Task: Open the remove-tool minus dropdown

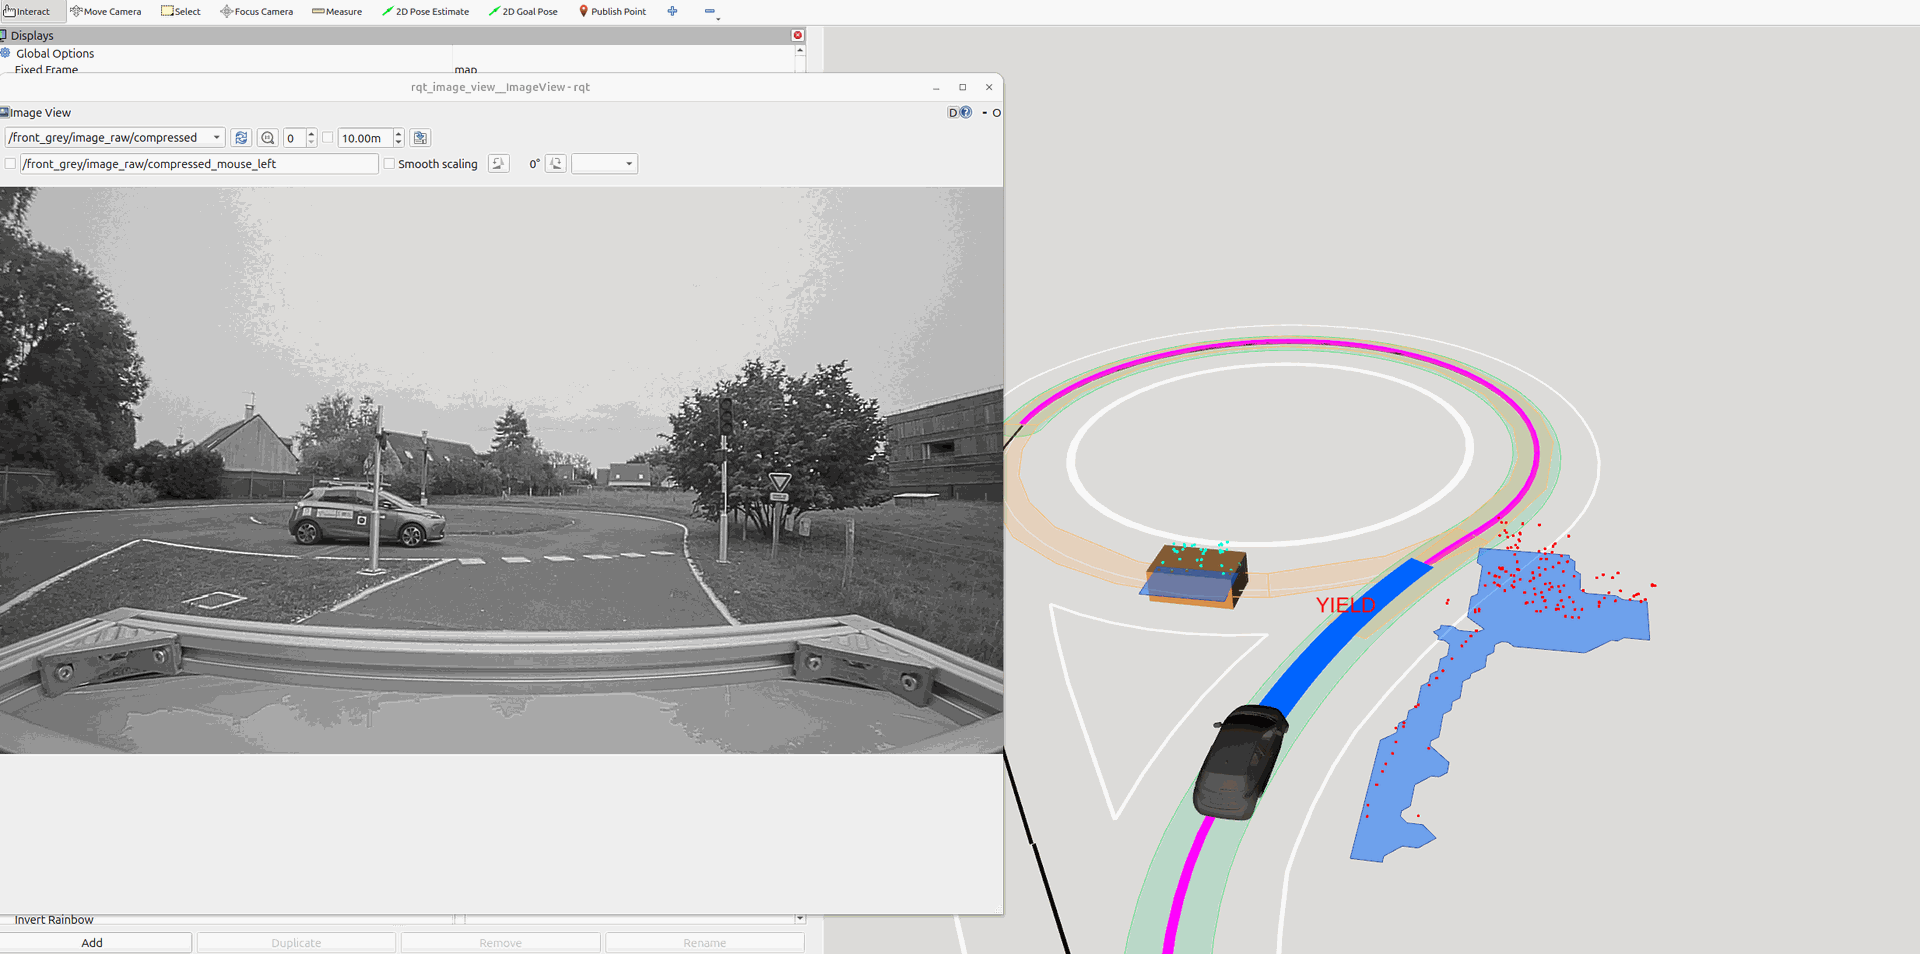Action: (x=711, y=12)
